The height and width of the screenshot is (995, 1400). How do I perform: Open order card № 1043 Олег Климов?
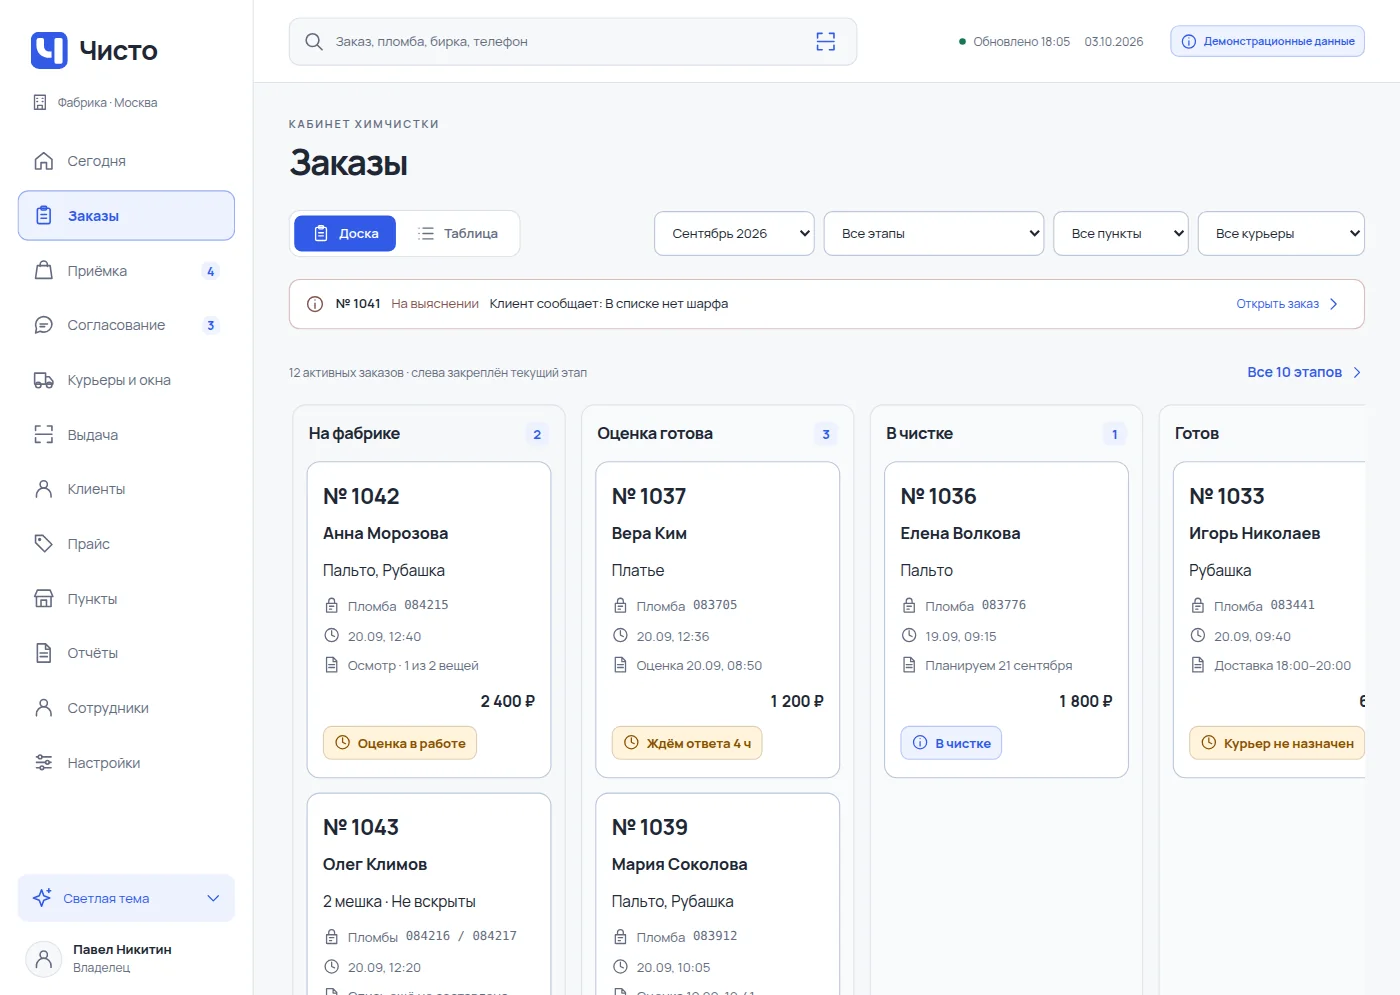[x=429, y=894]
